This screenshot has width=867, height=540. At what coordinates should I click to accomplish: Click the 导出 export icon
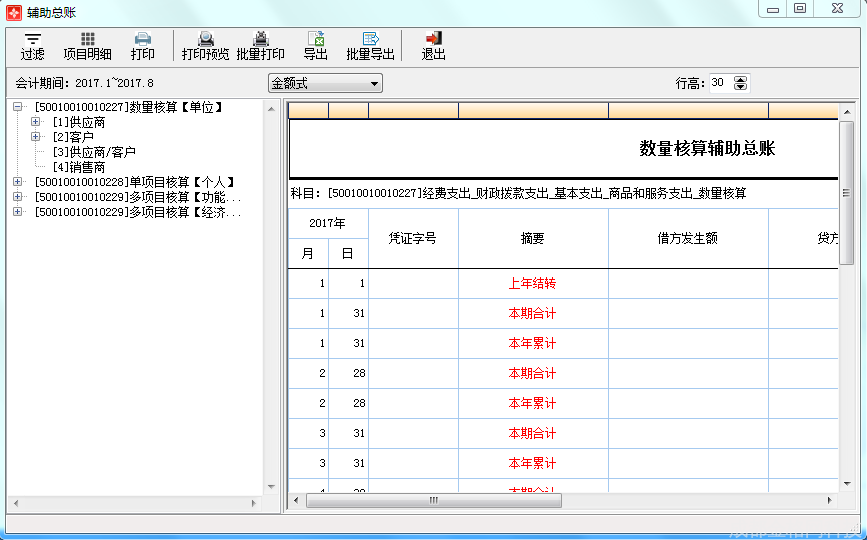click(315, 46)
